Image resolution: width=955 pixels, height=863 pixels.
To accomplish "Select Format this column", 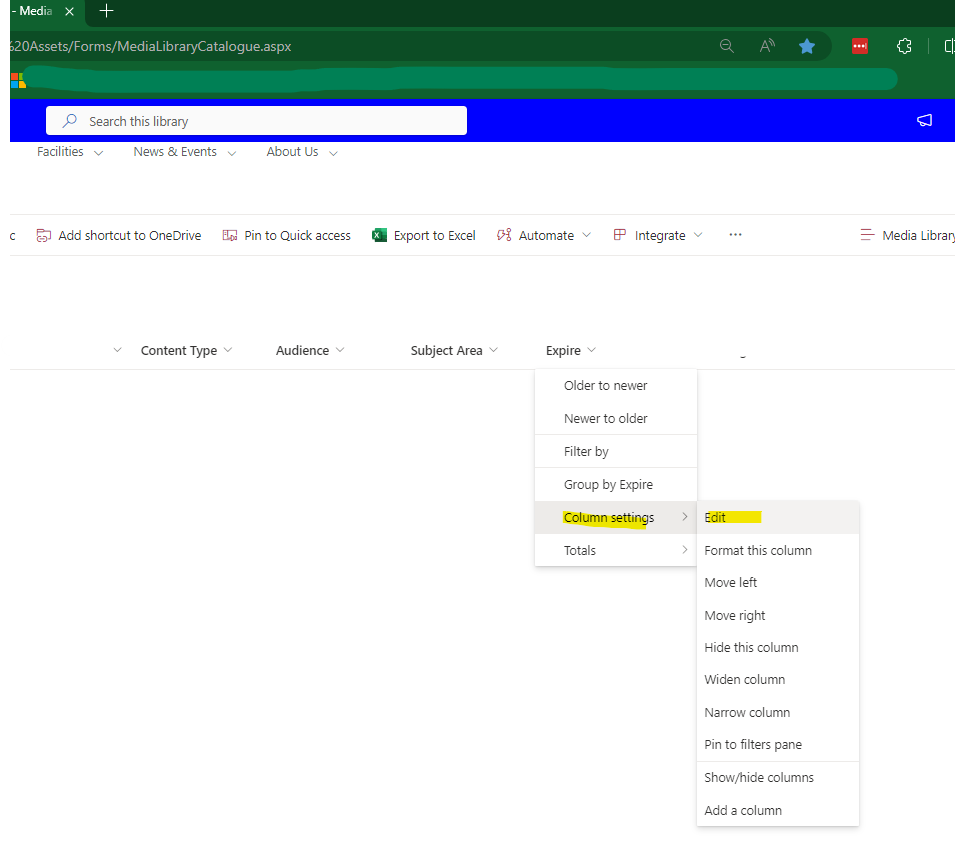I will tap(778, 550).
